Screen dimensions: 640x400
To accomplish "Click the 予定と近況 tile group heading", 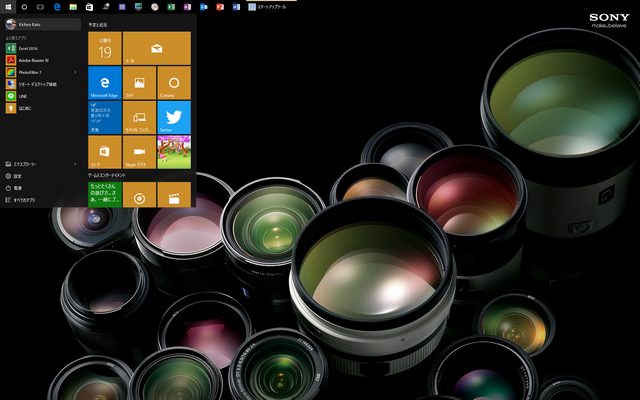I will click(98, 25).
